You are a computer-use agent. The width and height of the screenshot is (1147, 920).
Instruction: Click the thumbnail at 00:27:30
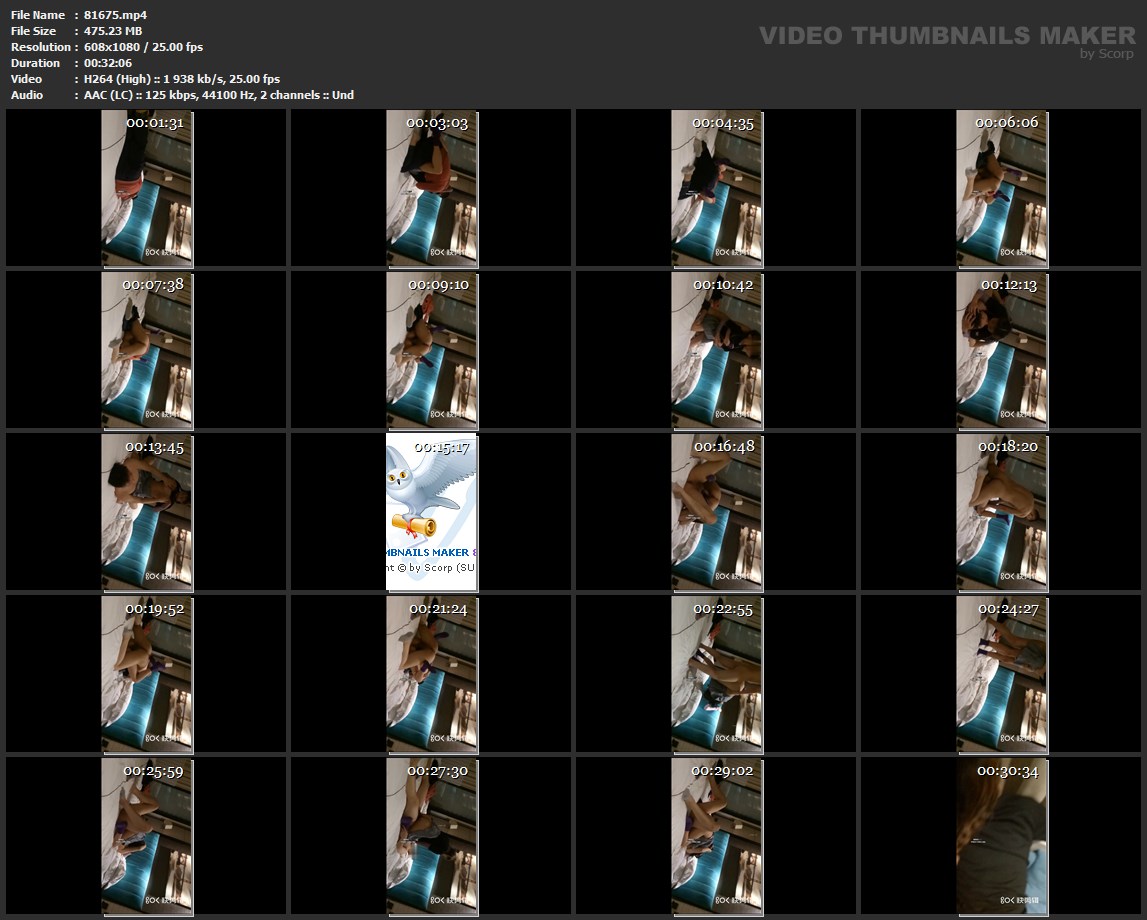432,836
